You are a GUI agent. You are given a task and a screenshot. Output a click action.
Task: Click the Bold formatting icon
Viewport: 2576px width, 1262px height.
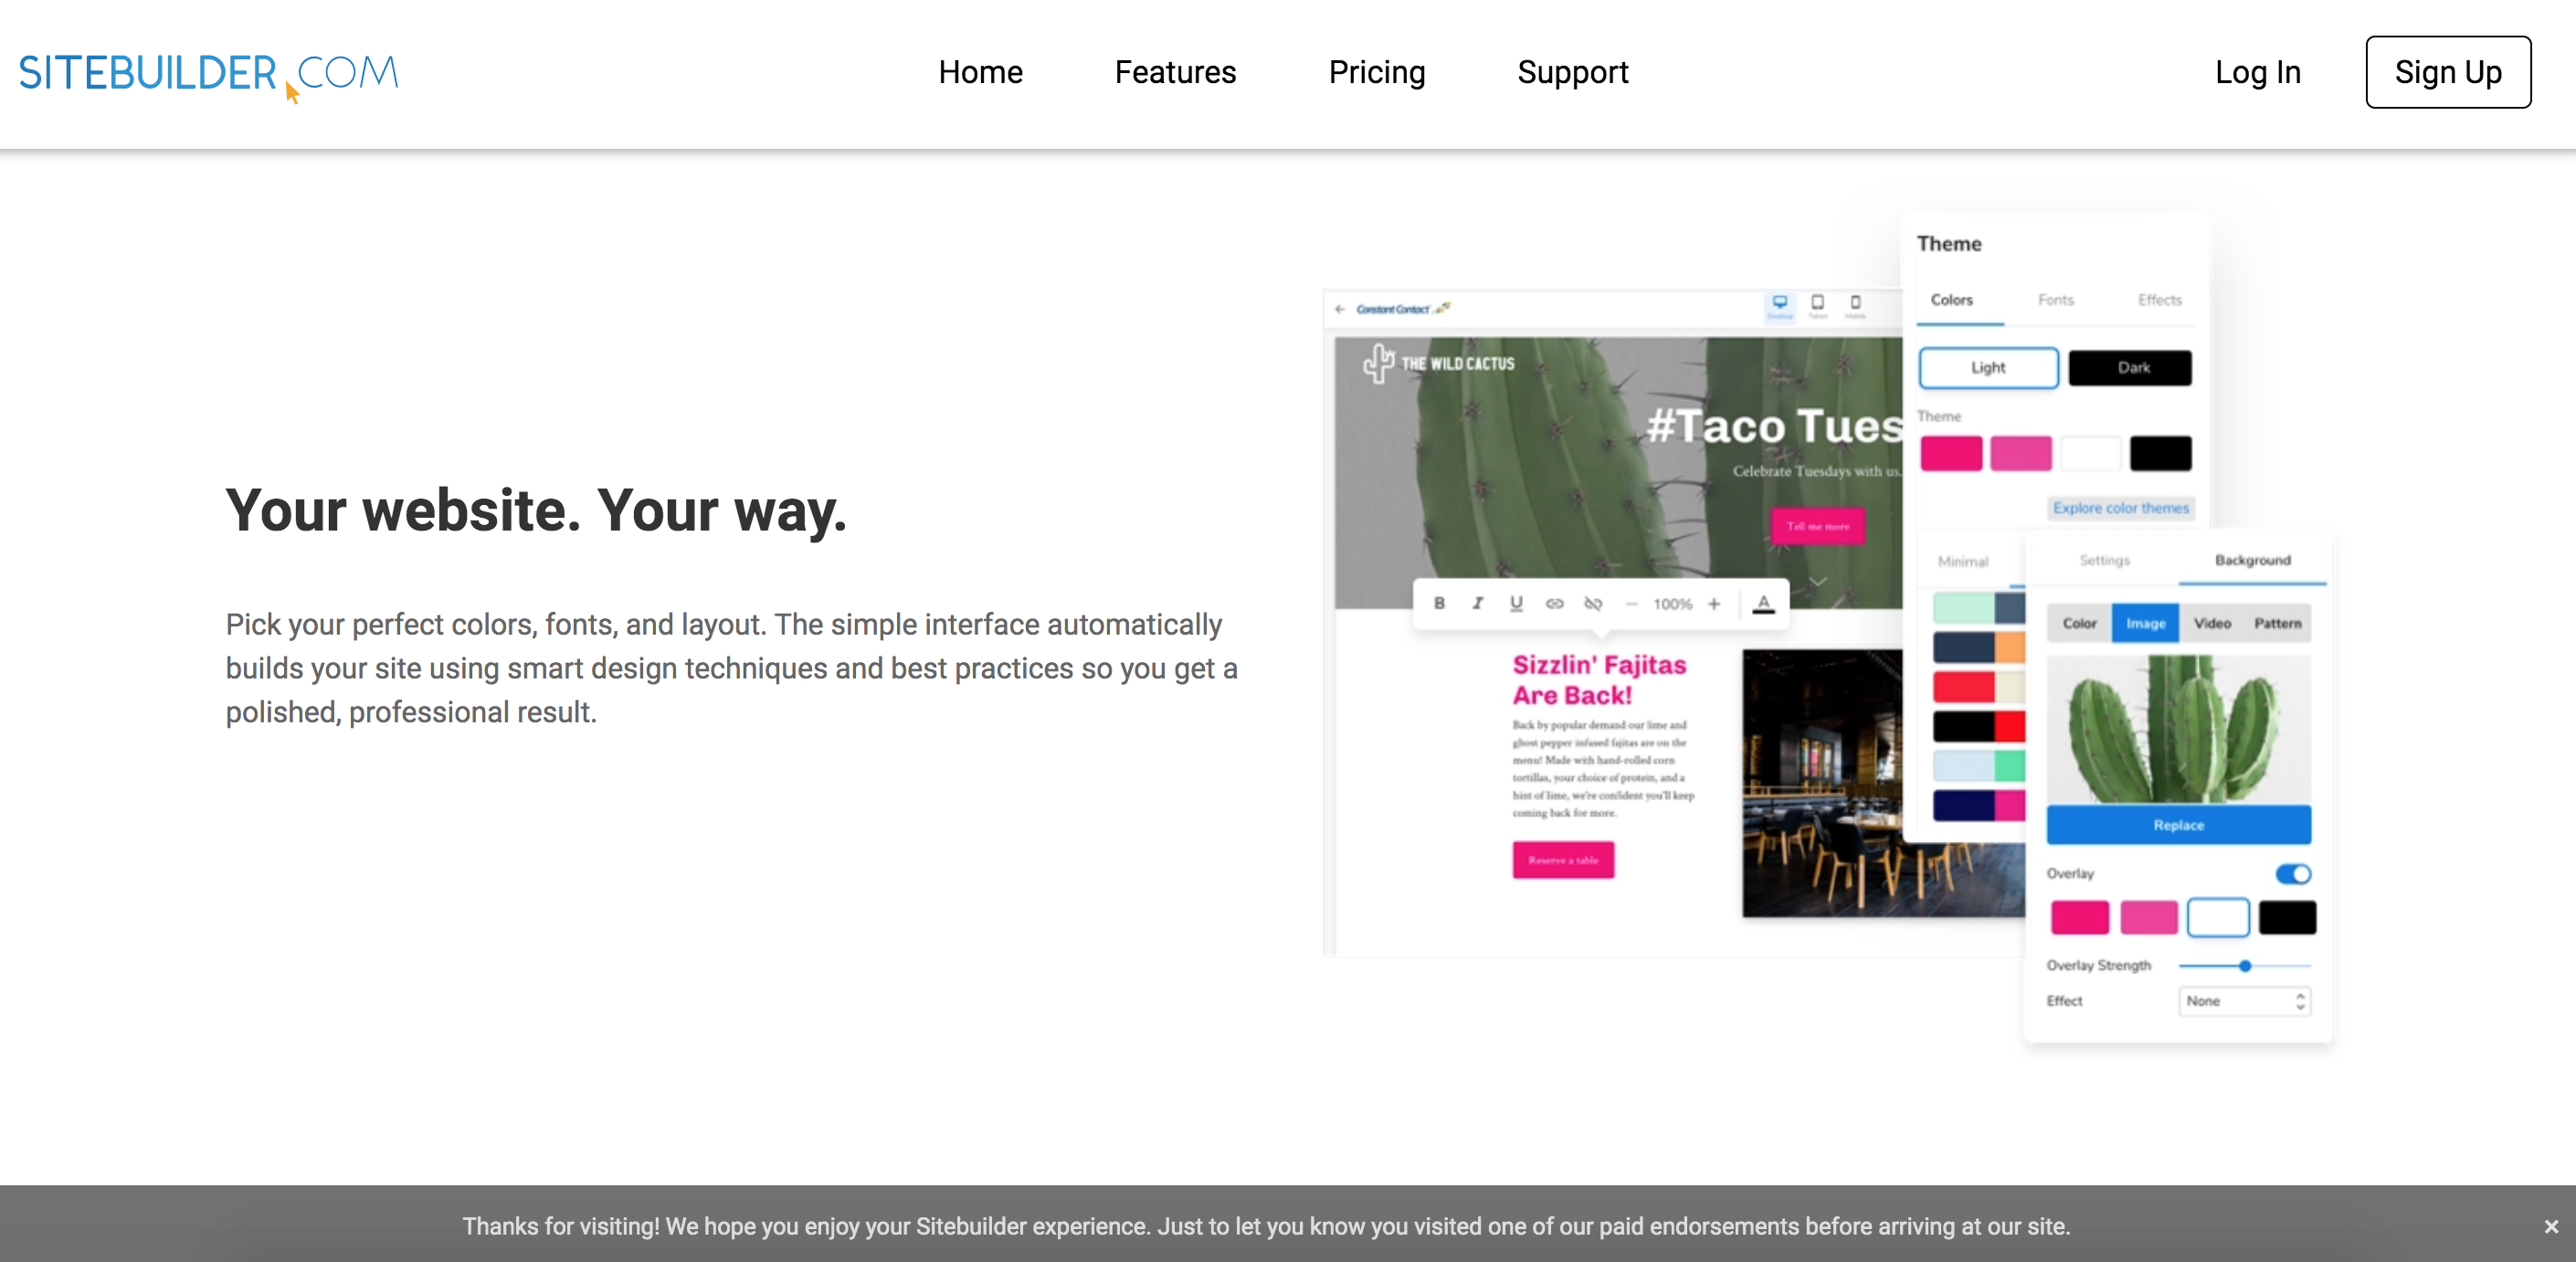click(x=1439, y=603)
